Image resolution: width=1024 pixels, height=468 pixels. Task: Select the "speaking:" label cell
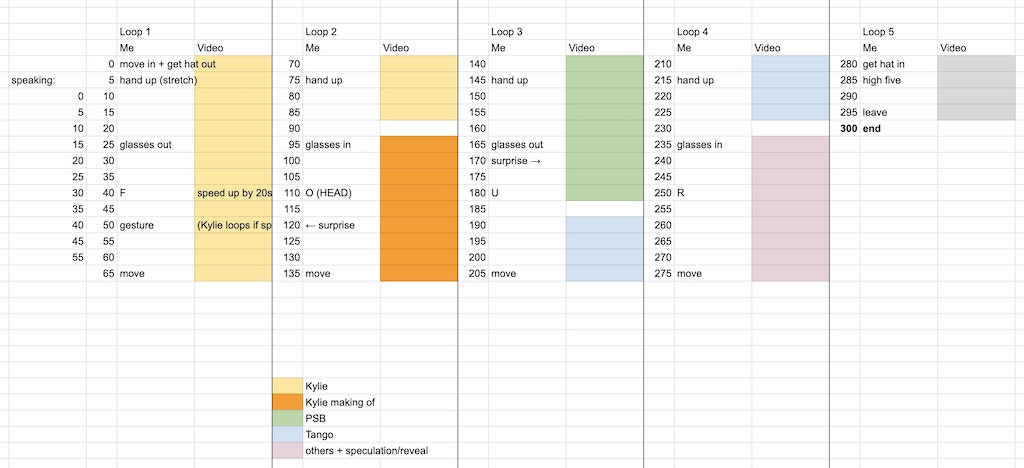(33, 80)
